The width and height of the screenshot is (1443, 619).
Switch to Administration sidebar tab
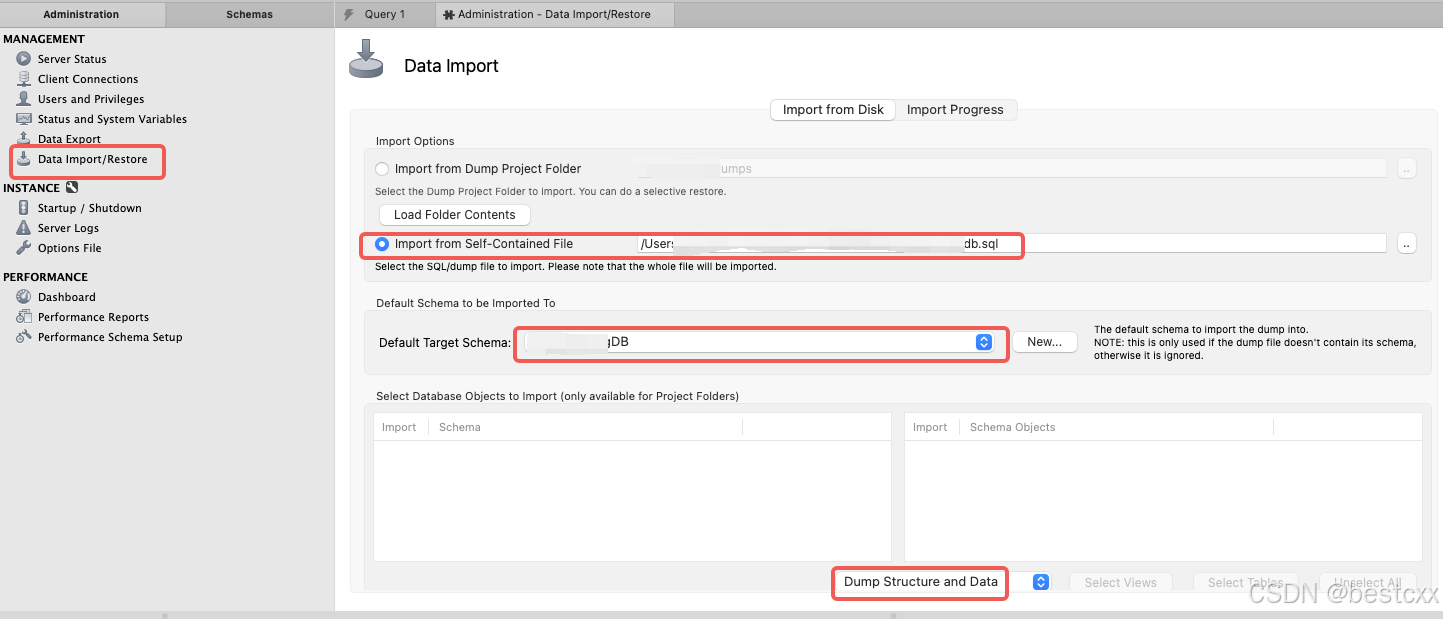point(81,14)
